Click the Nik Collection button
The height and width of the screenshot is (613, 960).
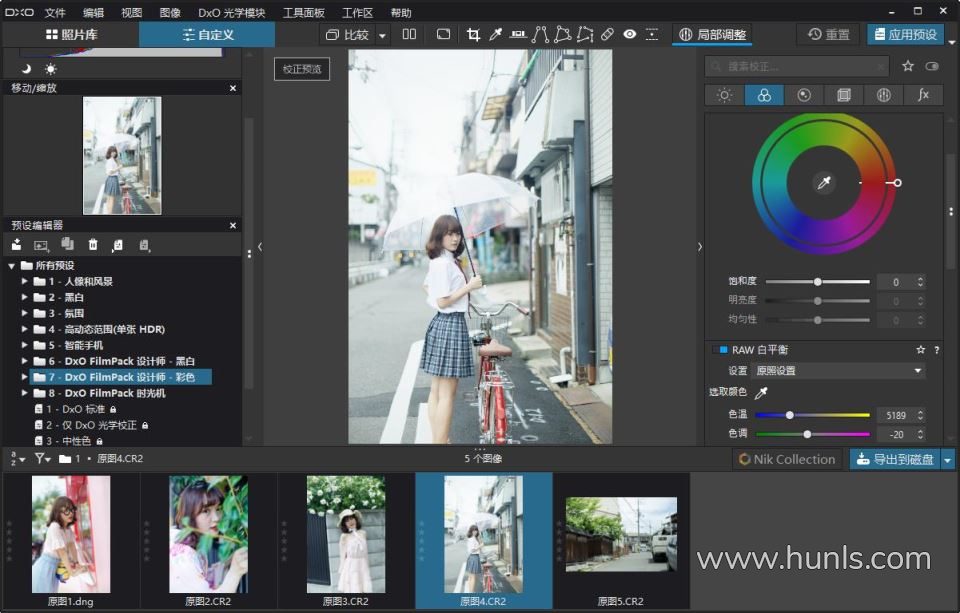pos(786,459)
